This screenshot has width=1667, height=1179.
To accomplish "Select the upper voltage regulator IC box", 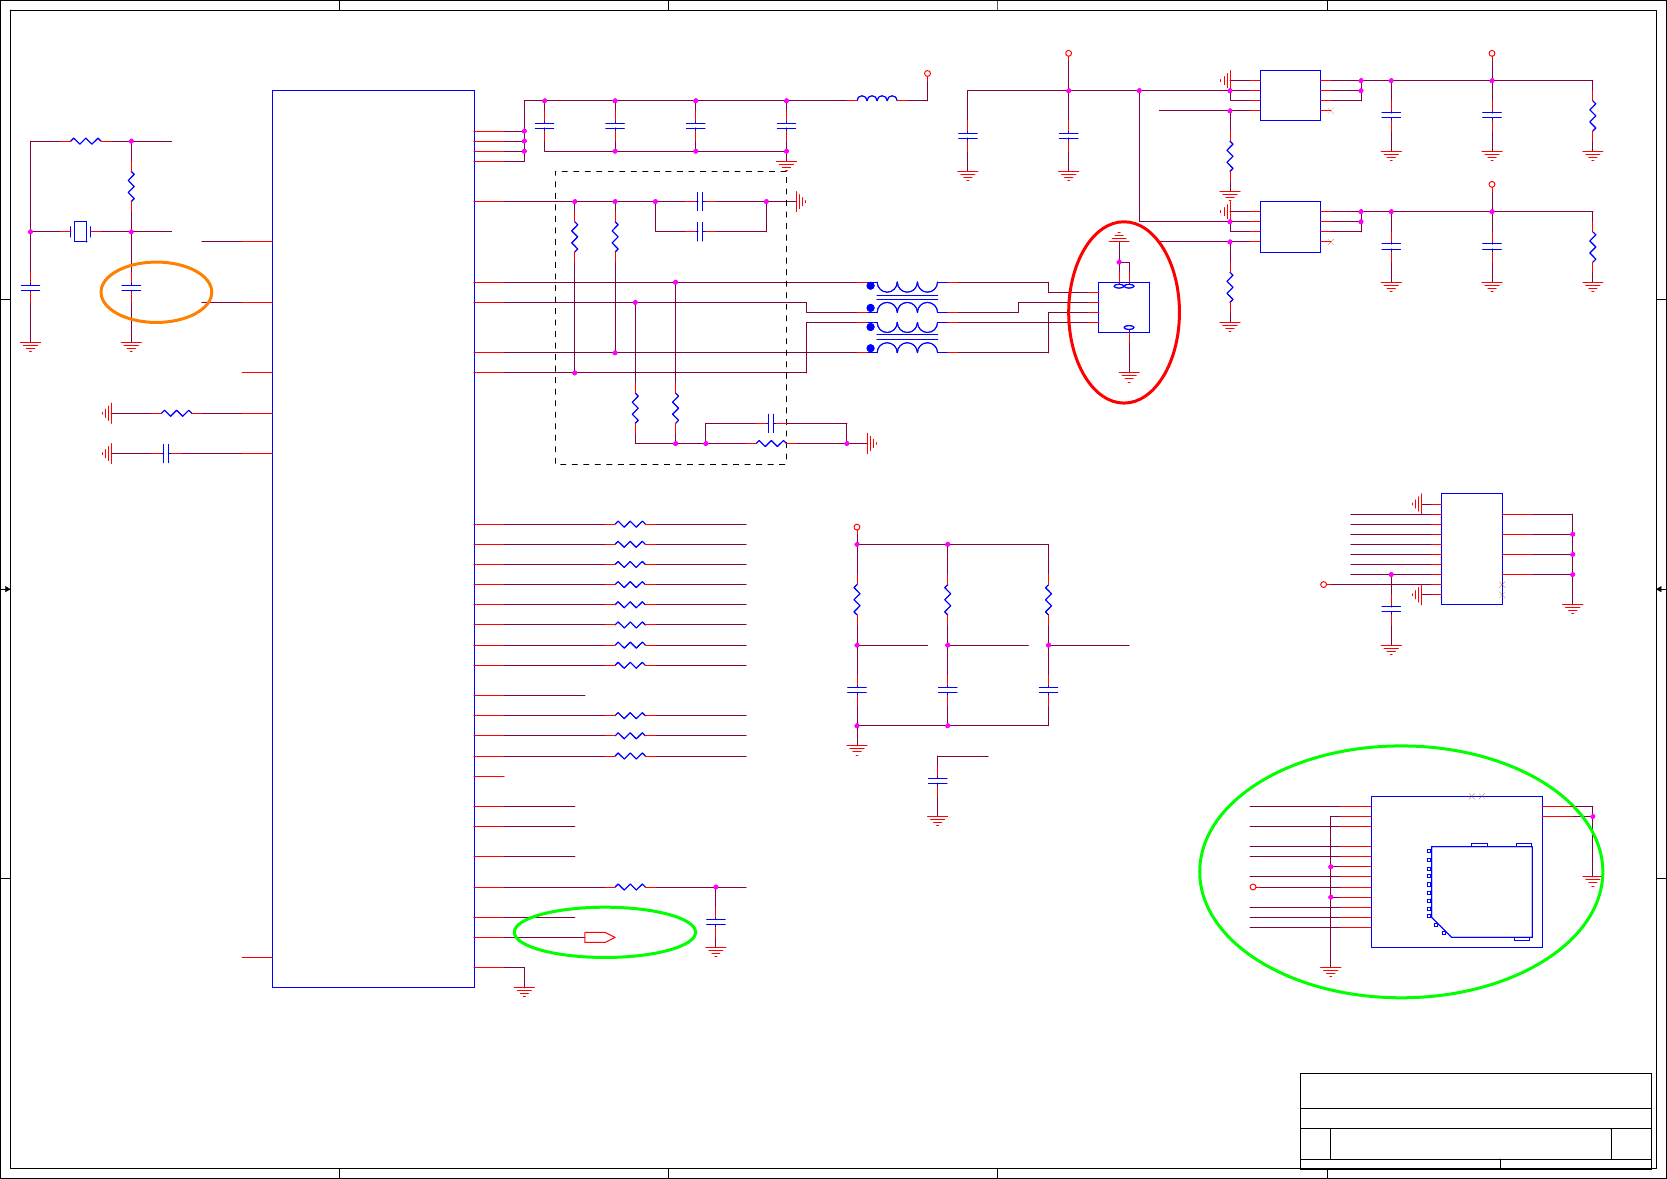I will coord(1290,95).
